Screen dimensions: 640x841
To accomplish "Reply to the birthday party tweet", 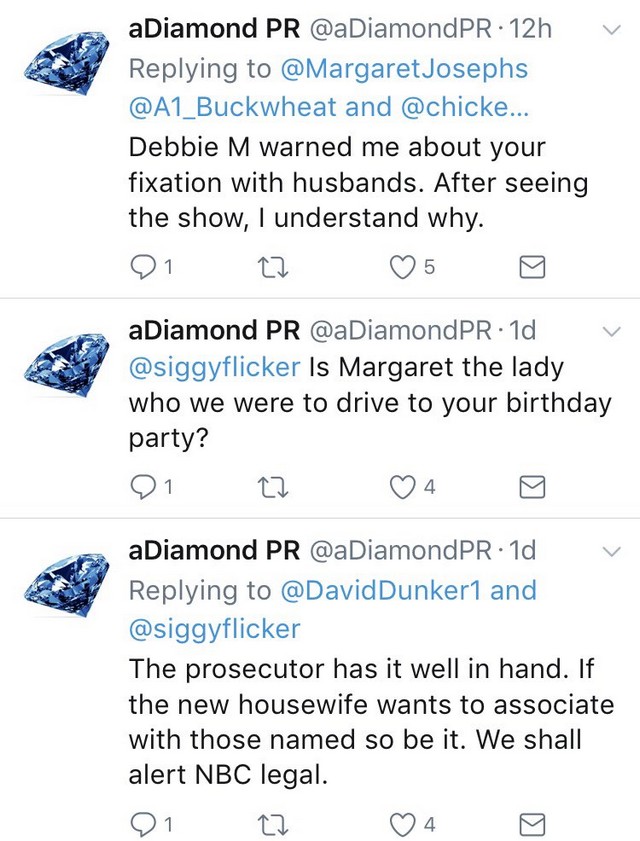I will [x=144, y=487].
